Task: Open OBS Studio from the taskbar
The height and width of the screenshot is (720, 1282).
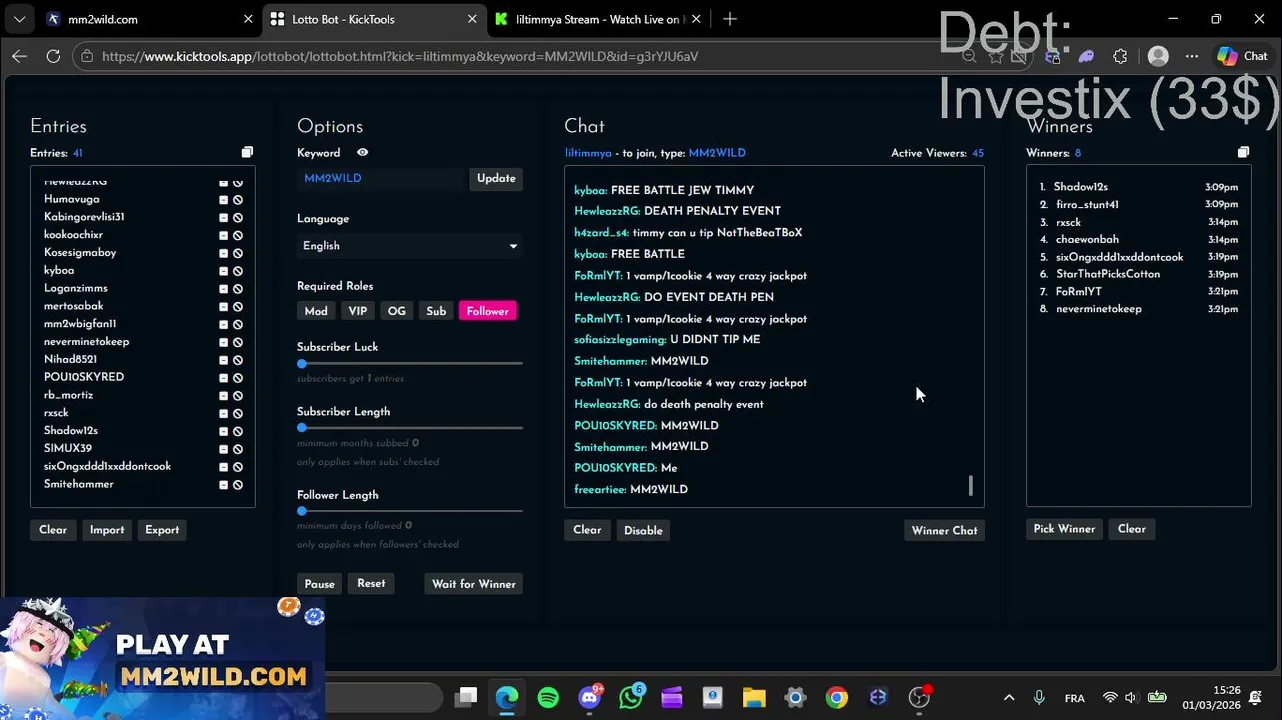Action: 919,698
